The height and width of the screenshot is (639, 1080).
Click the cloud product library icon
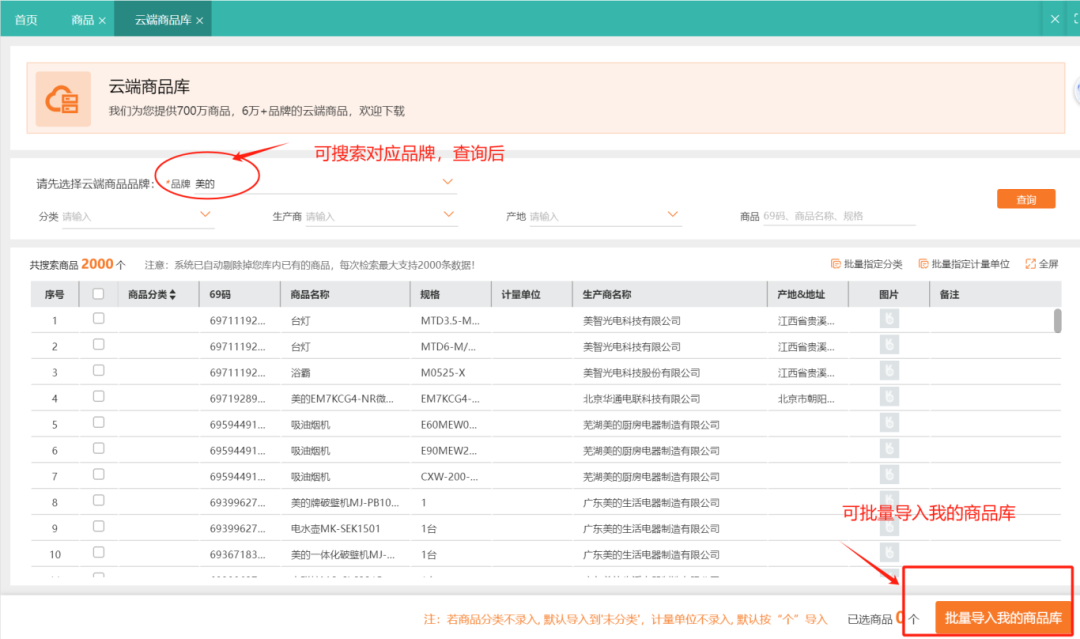pyautogui.click(x=63, y=99)
